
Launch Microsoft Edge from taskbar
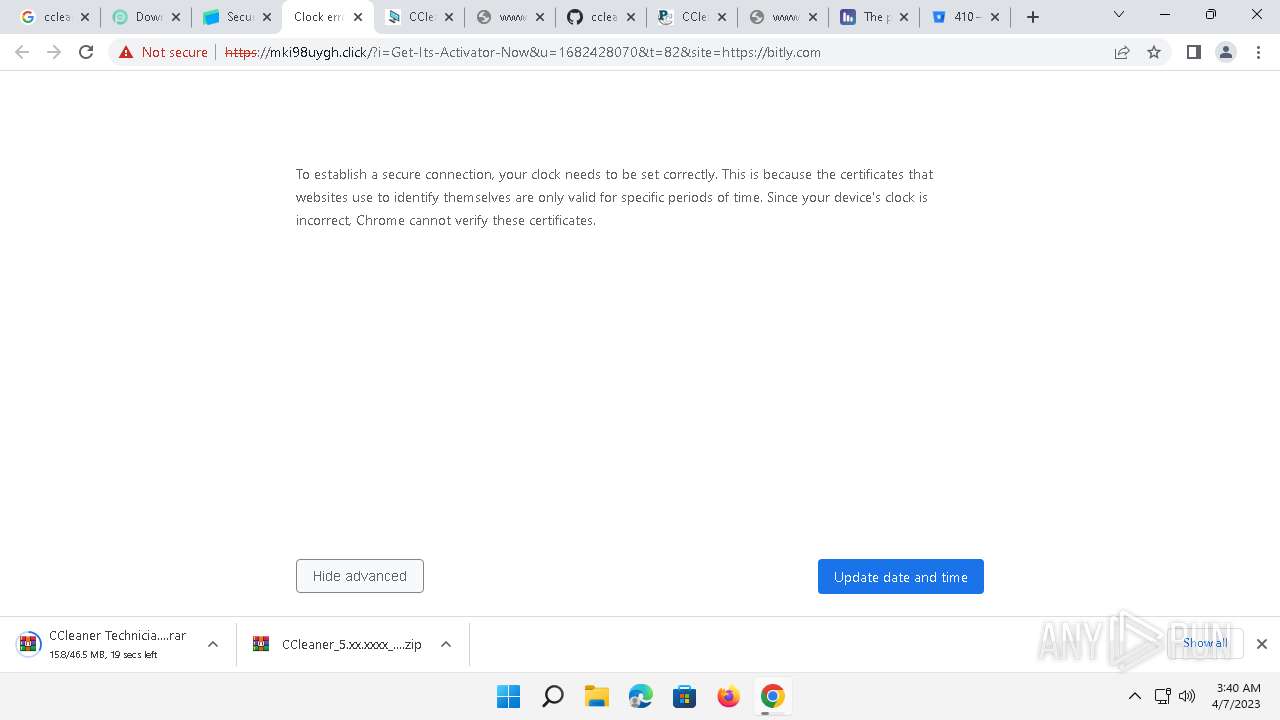[641, 696]
